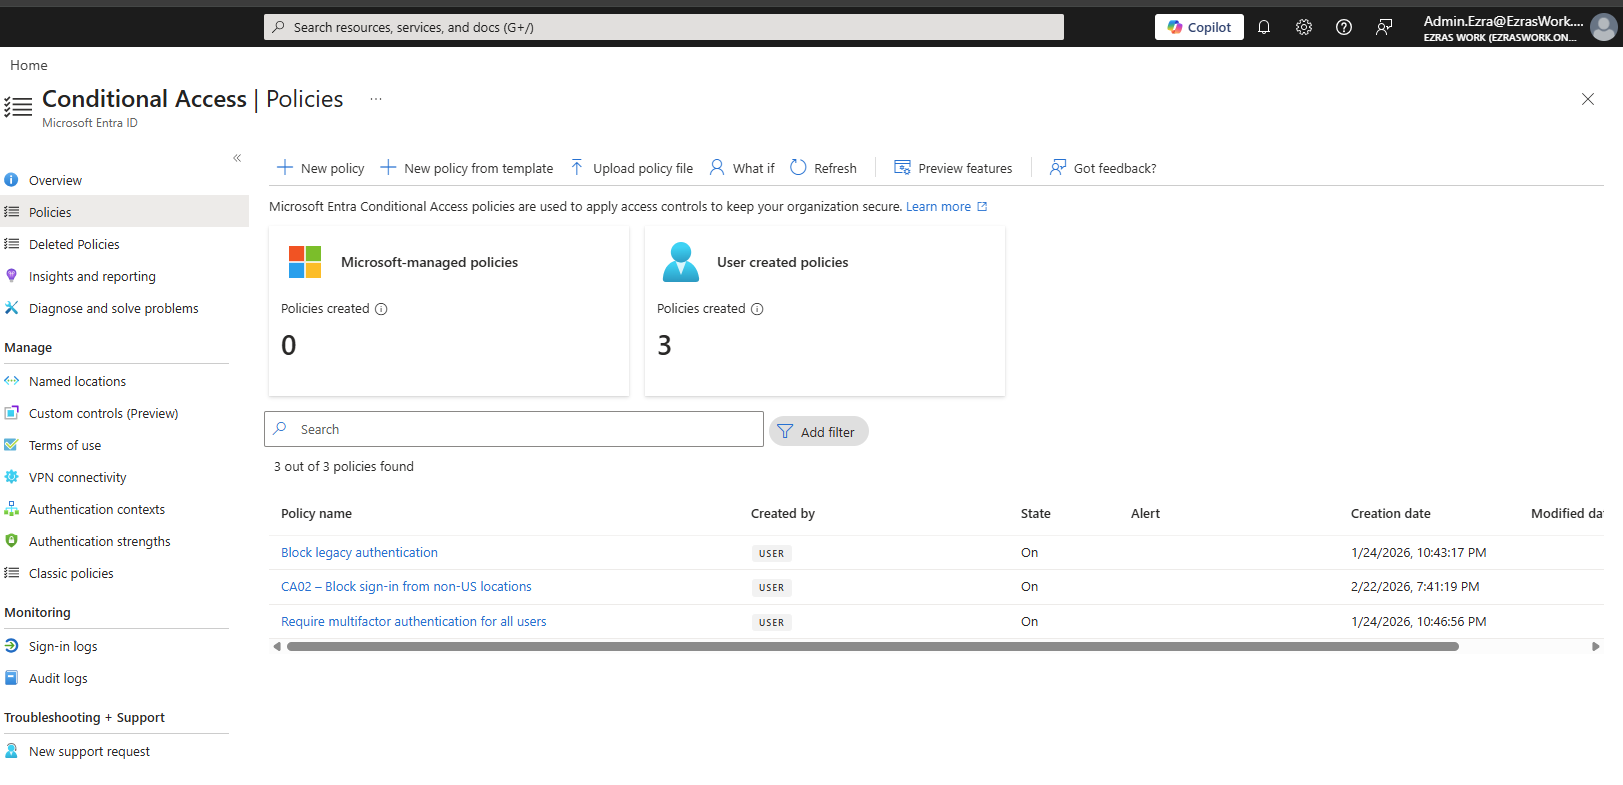Click info icon on Microsoft-managed Policies created
This screenshot has height=785, width=1623.
pyautogui.click(x=381, y=309)
